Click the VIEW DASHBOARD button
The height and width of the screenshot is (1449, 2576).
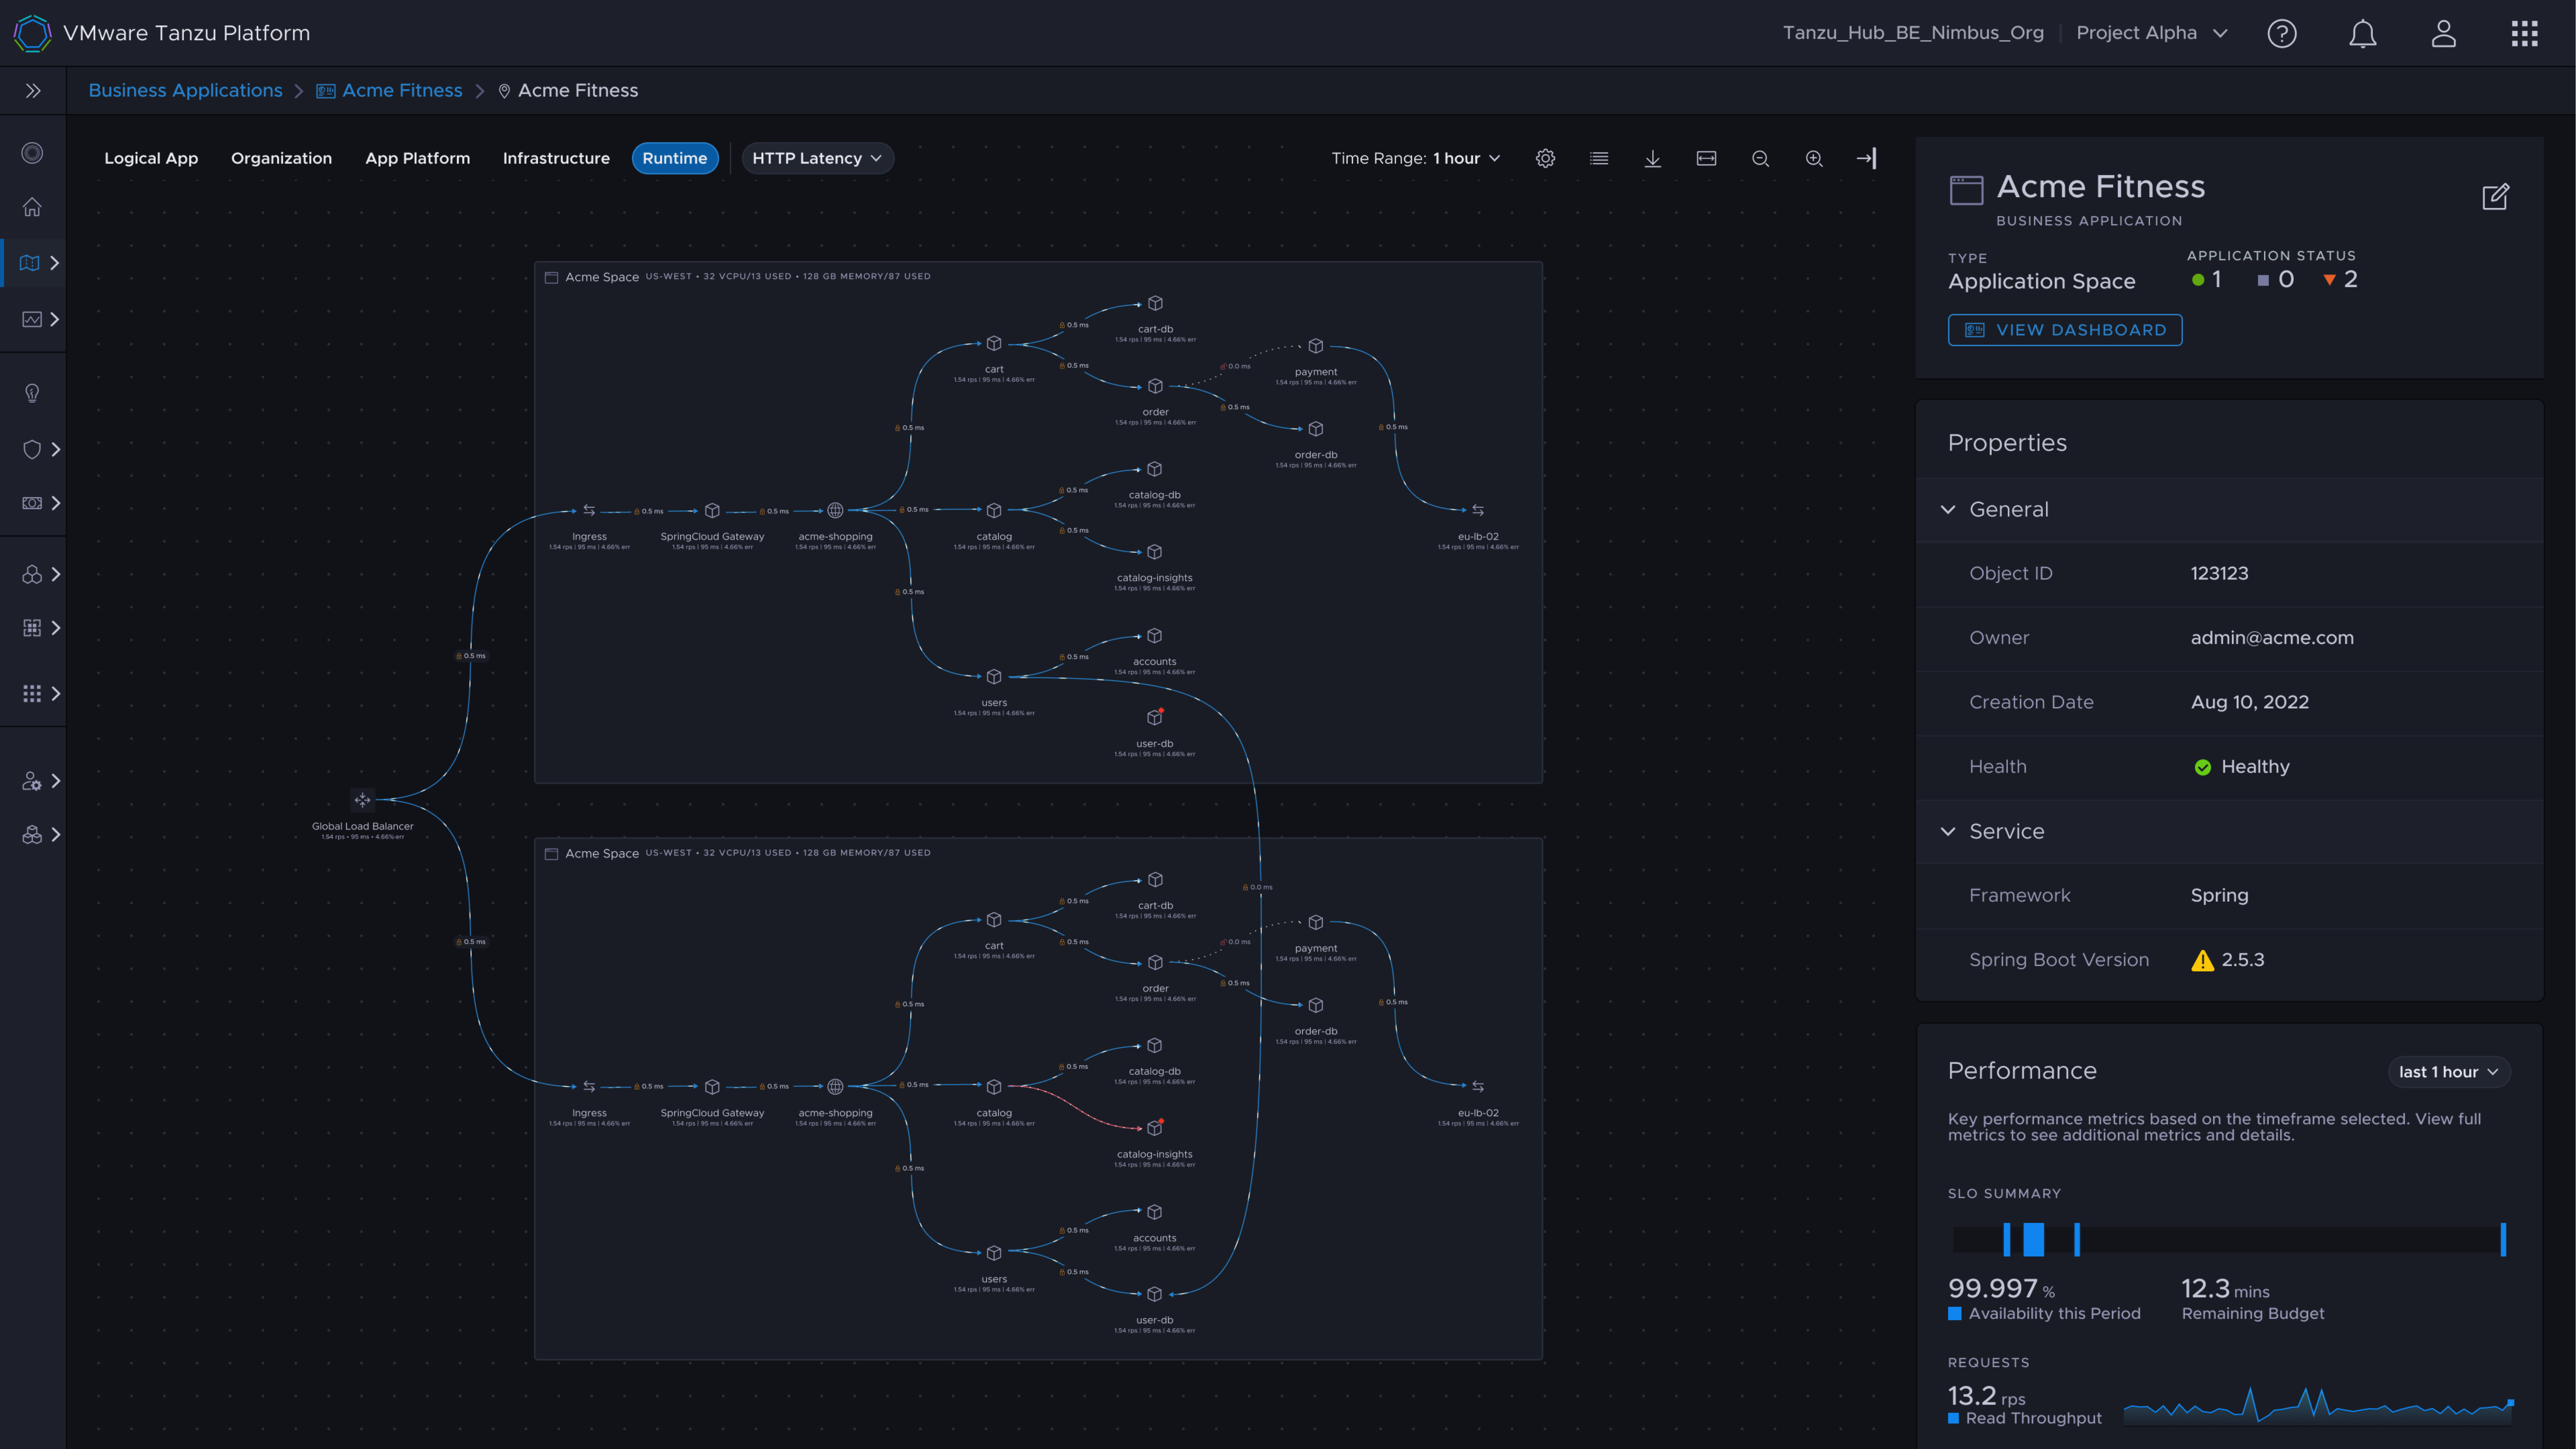pyautogui.click(x=2065, y=330)
